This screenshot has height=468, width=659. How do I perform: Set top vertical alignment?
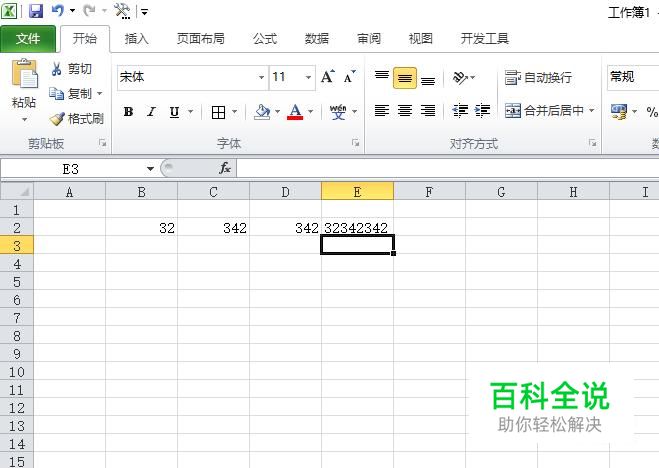tap(382, 77)
